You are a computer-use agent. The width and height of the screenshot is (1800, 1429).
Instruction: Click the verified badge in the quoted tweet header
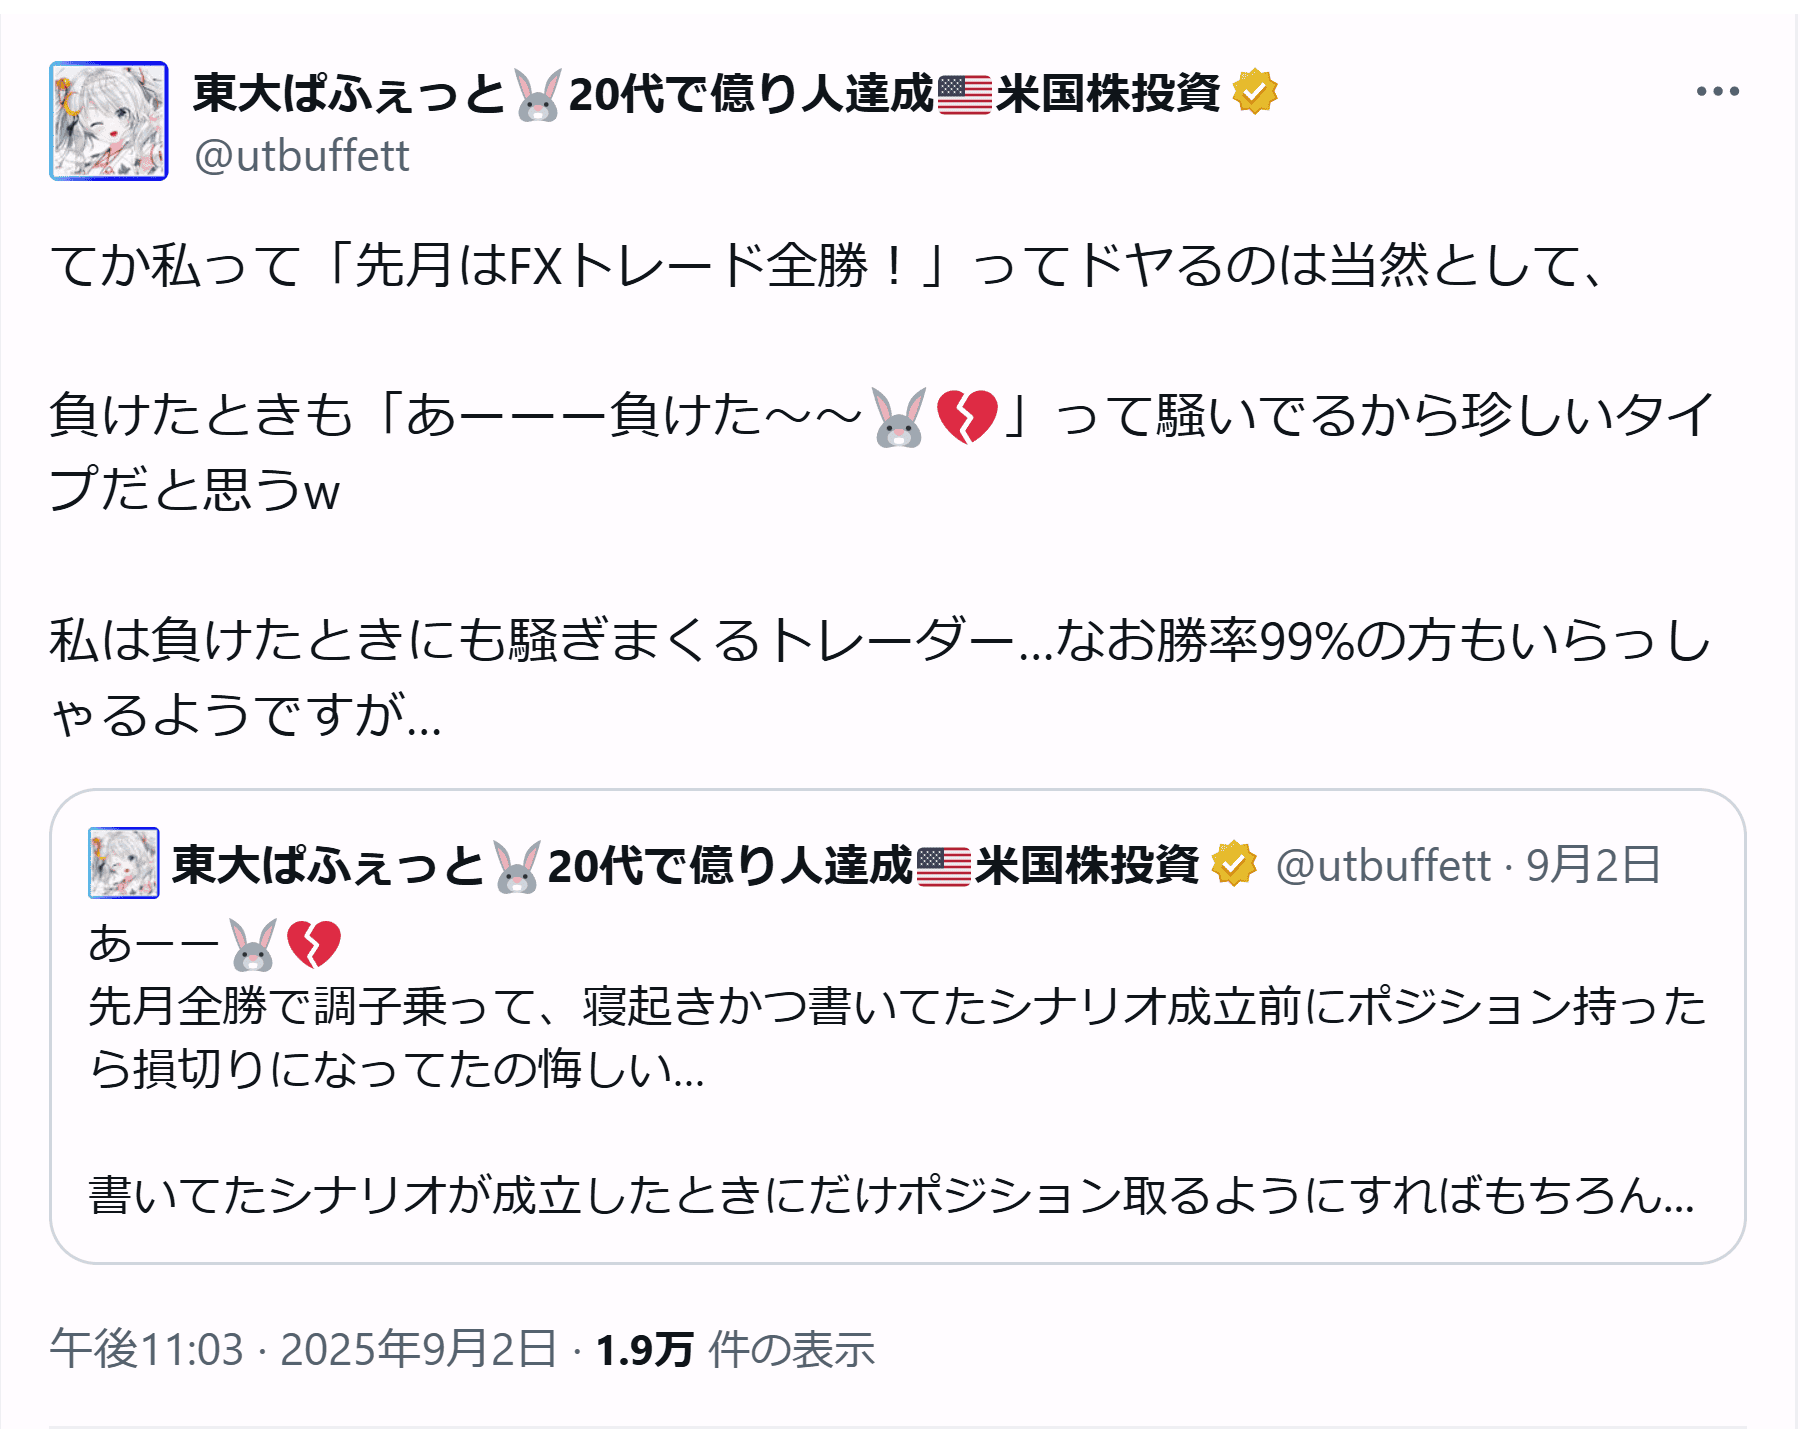coord(1234,864)
